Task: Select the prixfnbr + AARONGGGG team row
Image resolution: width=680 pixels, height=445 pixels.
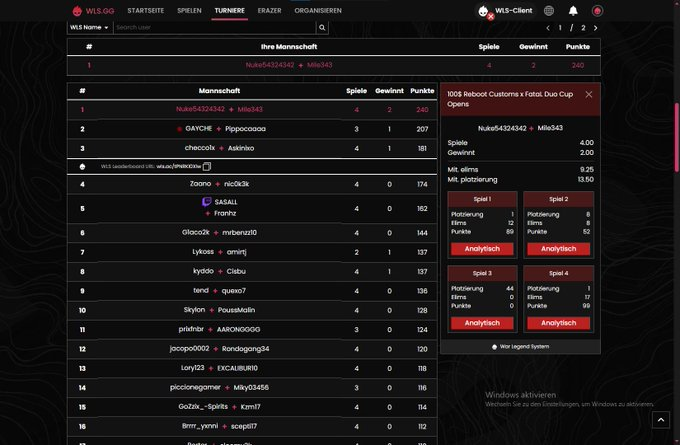Action: pyautogui.click(x=252, y=330)
